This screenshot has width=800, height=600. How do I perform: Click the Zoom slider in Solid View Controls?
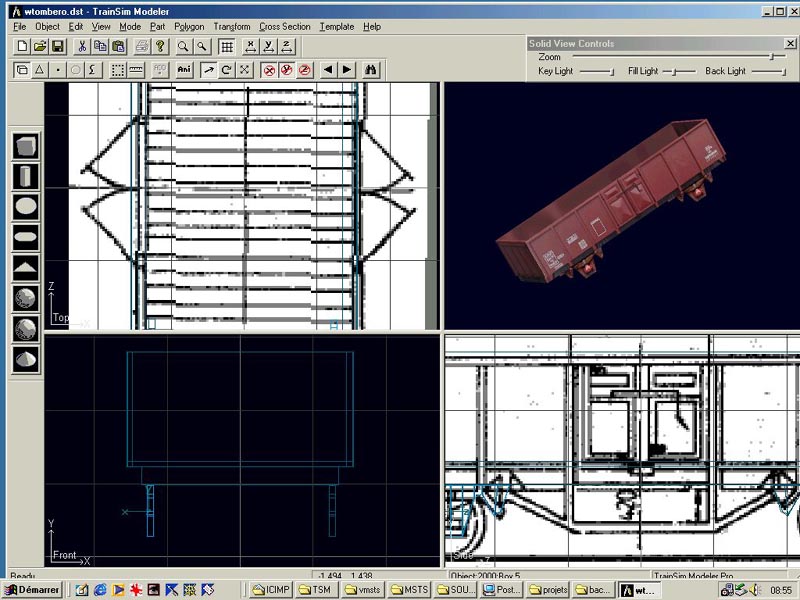pos(770,57)
